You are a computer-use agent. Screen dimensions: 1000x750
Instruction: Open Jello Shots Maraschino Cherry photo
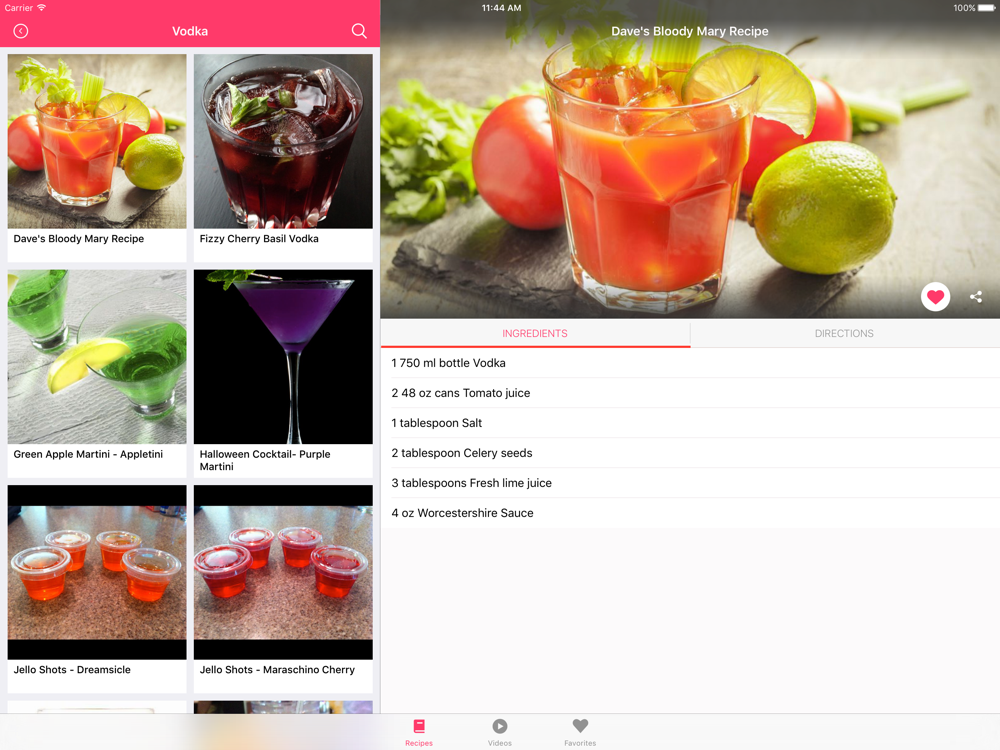click(x=283, y=572)
